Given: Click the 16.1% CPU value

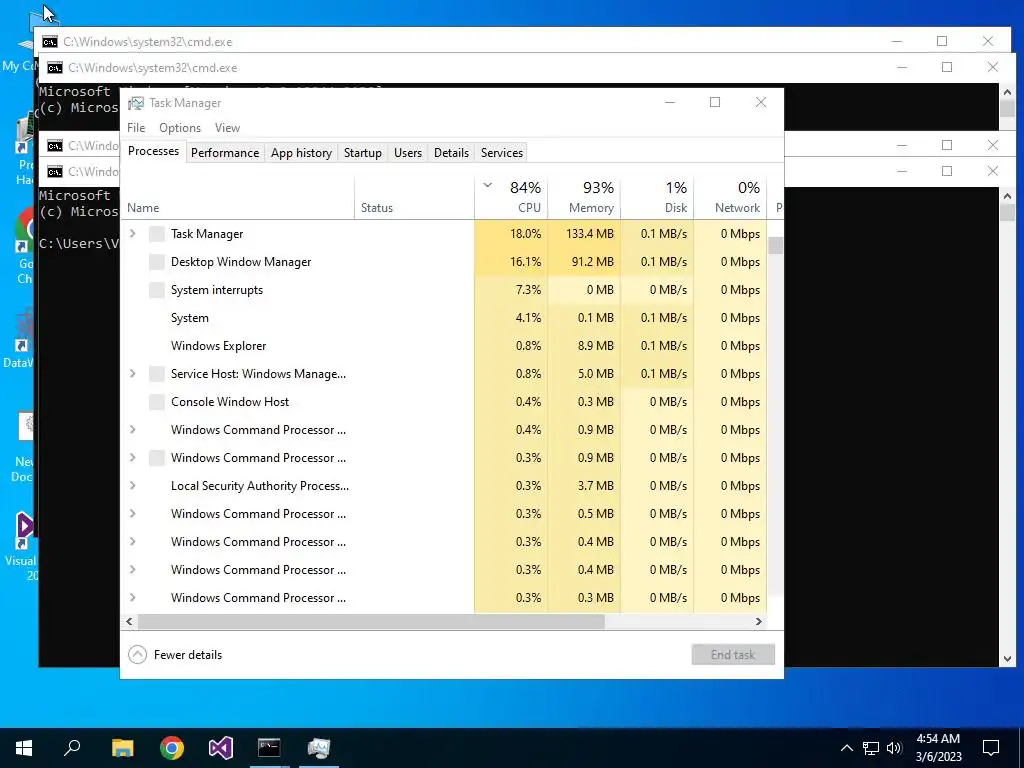Looking at the screenshot, I should (x=525, y=262).
